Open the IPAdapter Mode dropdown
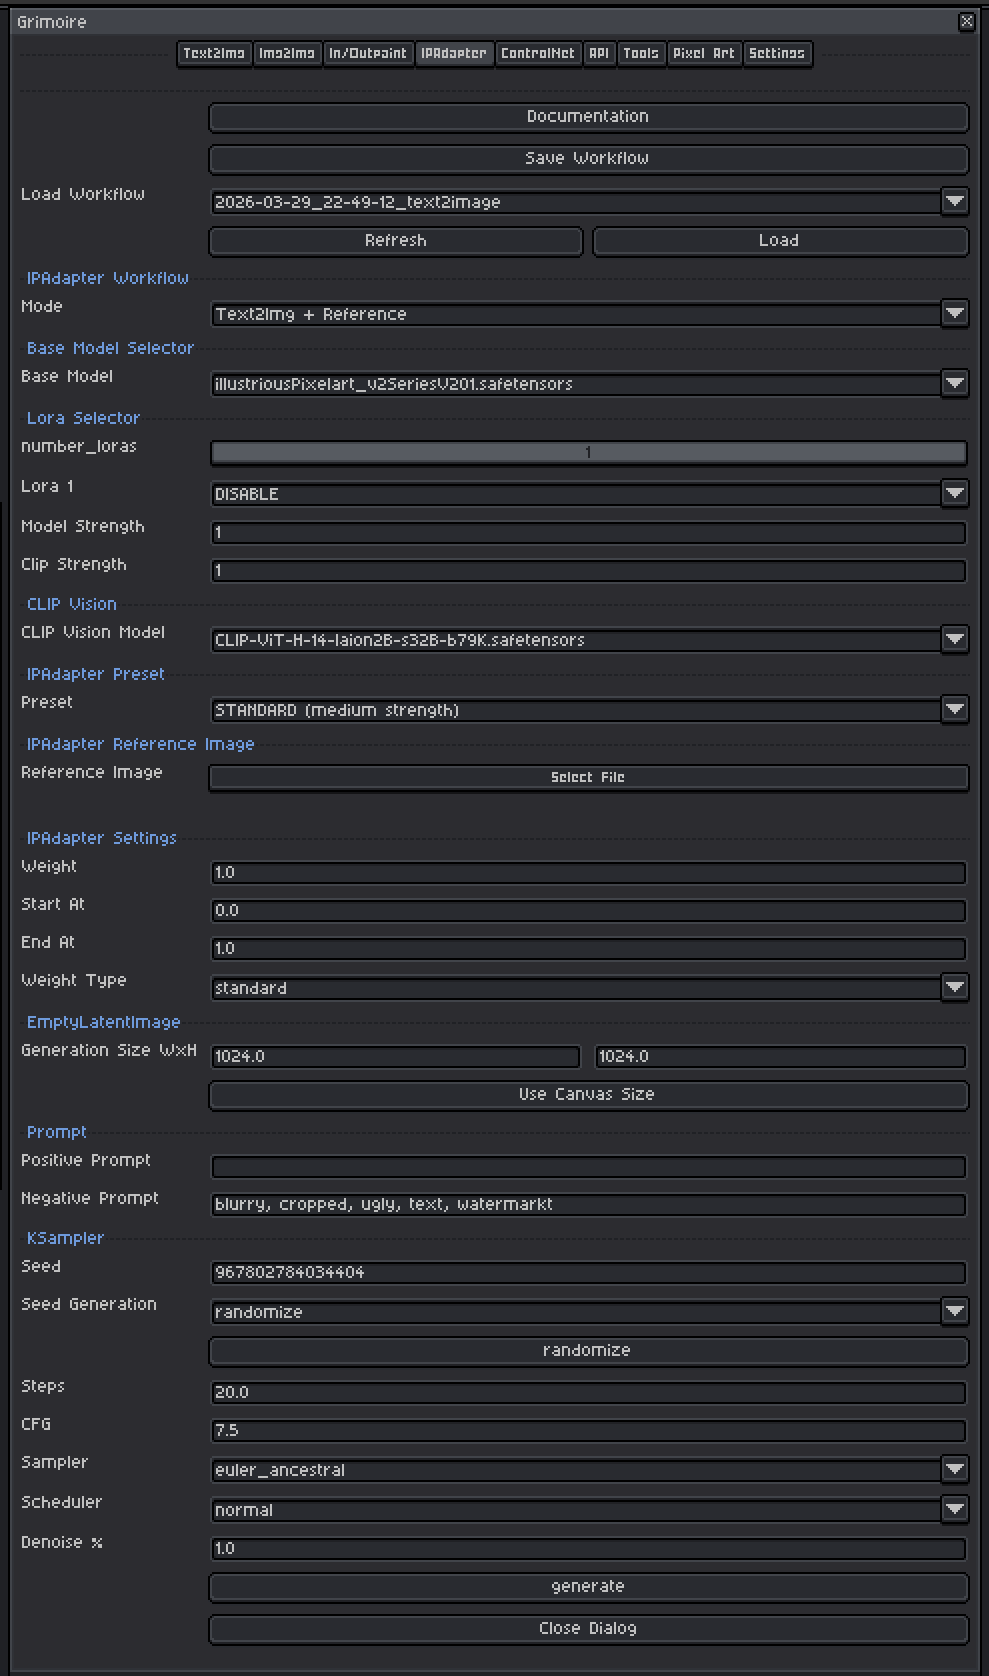The width and height of the screenshot is (989, 1676). click(589, 314)
